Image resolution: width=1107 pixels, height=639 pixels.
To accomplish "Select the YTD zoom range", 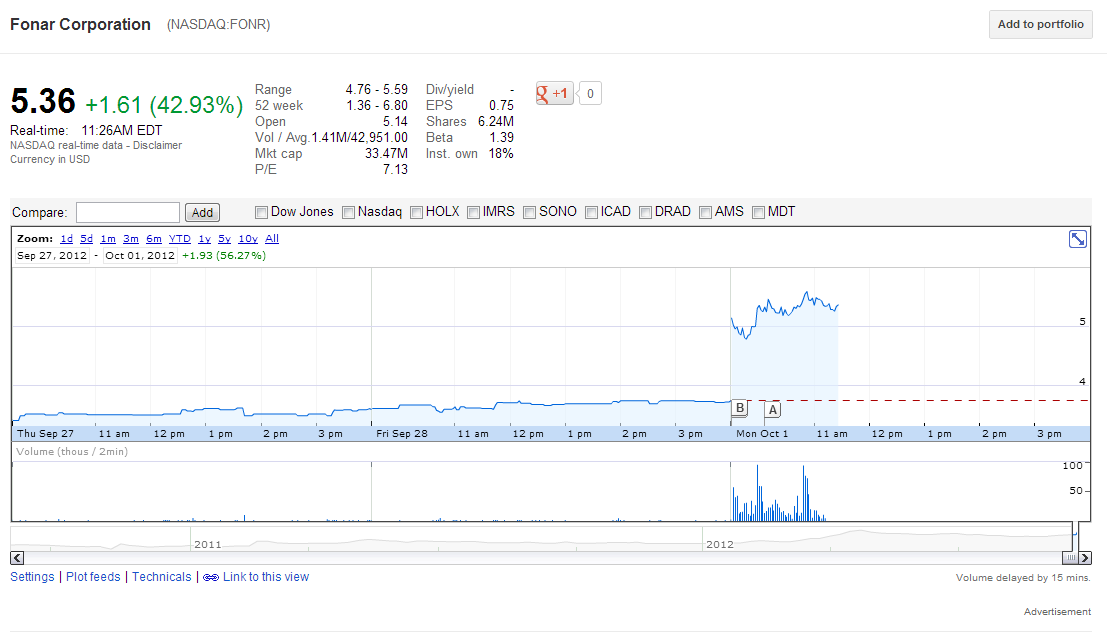I will [x=179, y=239].
